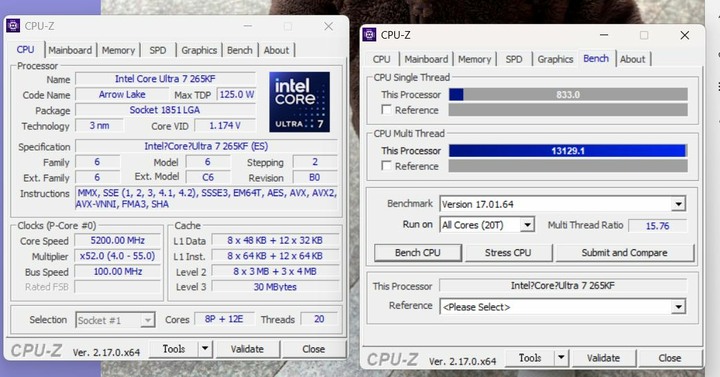Viewport: 720px width, 377px height.
Task: Click the Stress CPU button
Action: click(508, 253)
